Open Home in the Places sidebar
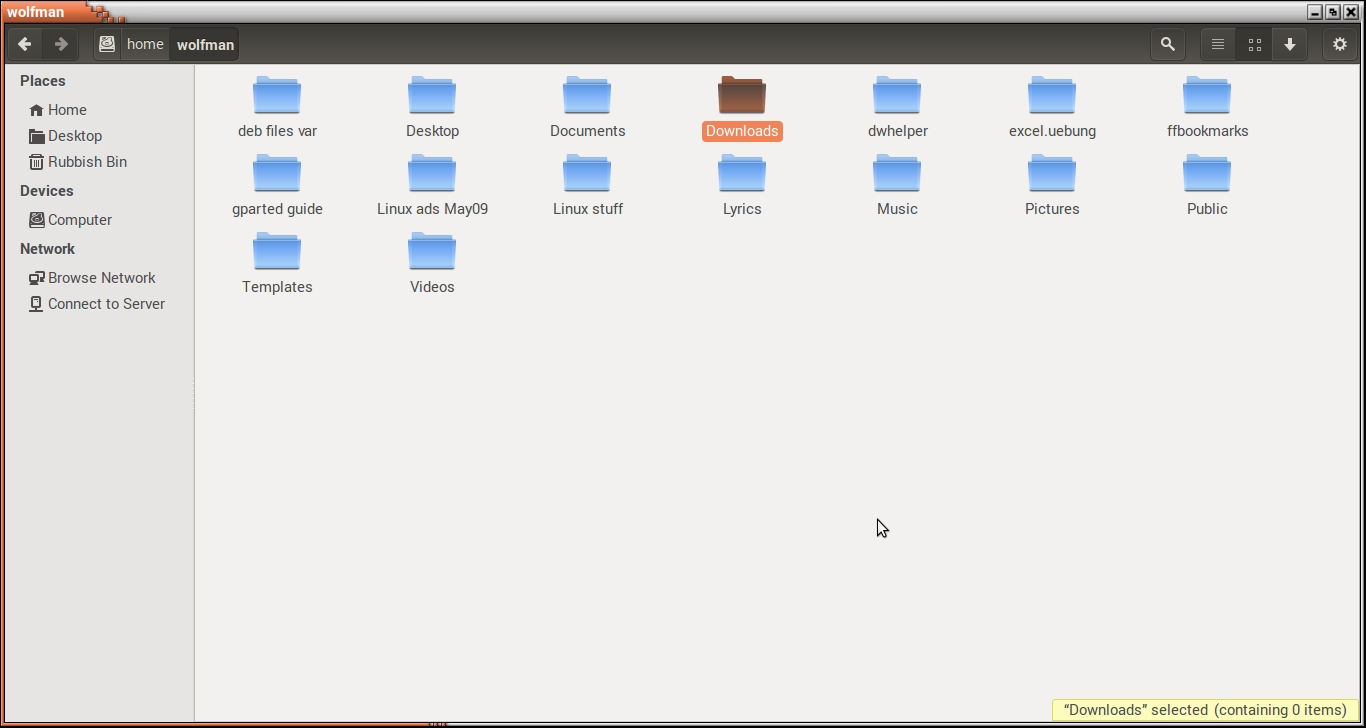 coord(67,110)
